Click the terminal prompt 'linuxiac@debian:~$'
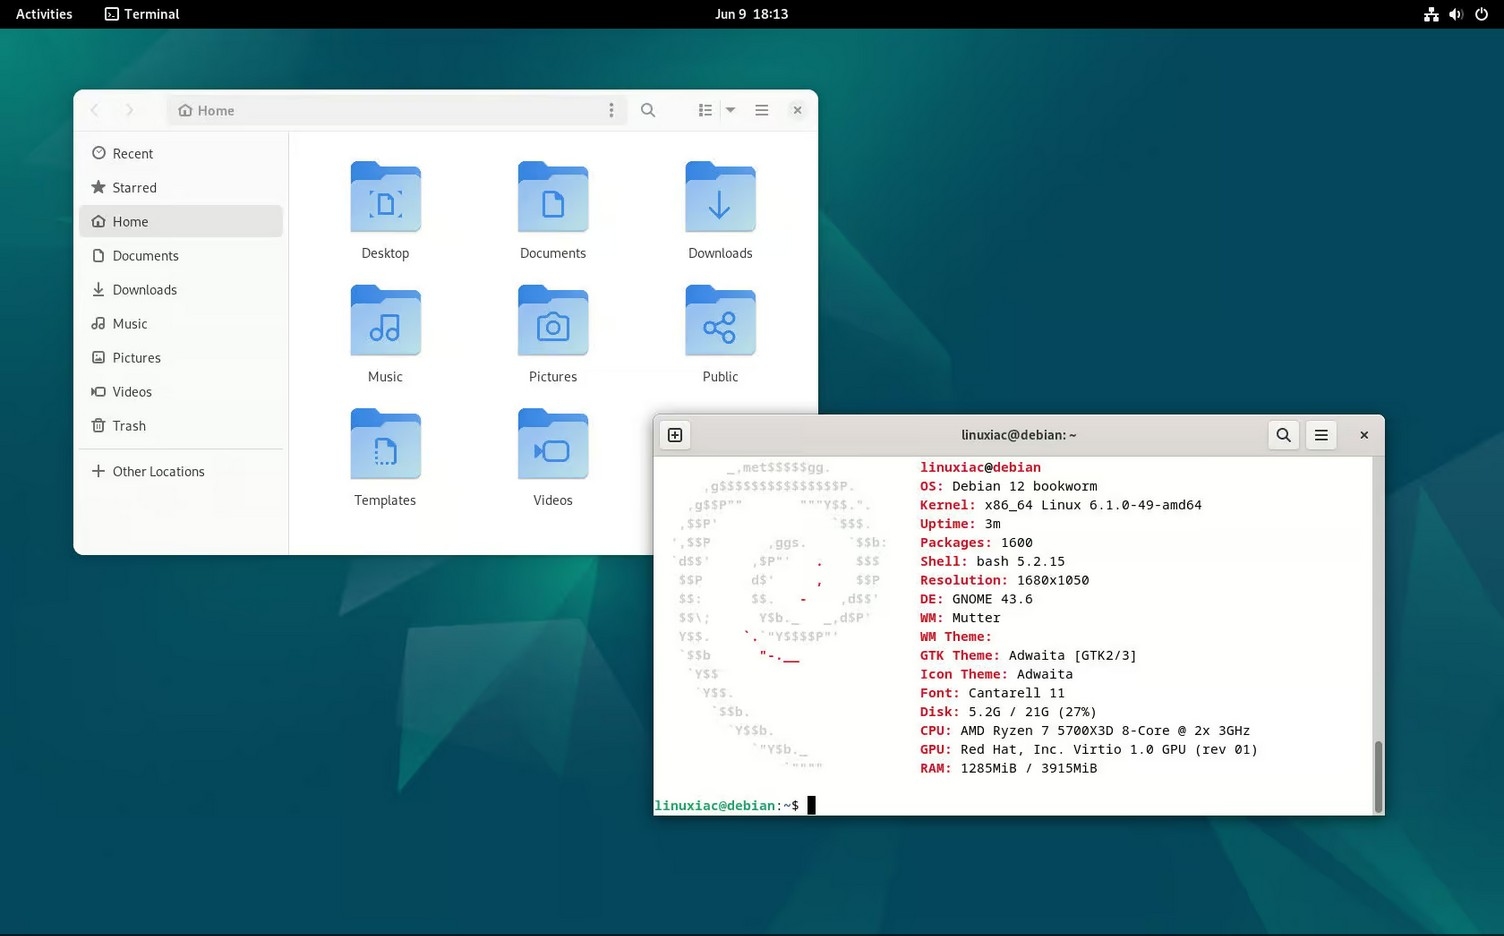 point(726,805)
